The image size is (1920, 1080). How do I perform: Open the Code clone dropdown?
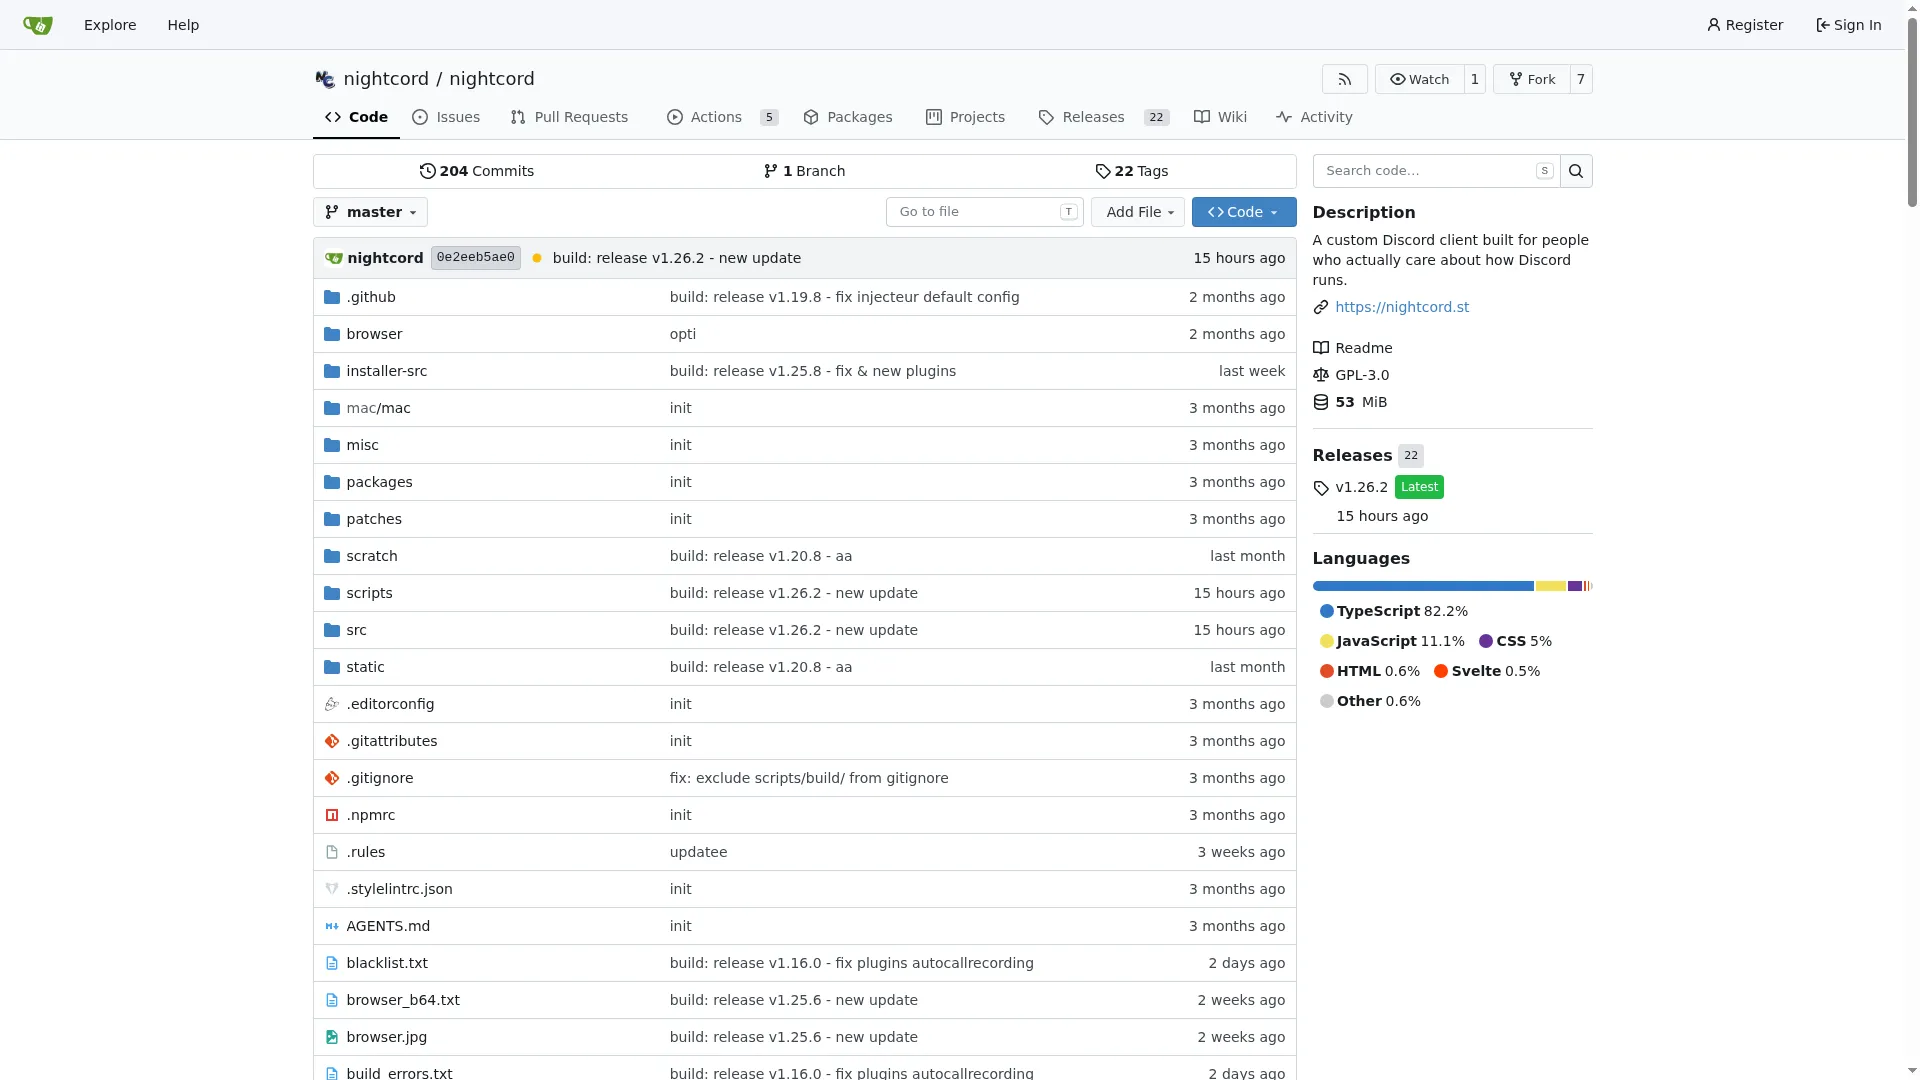tap(1244, 212)
